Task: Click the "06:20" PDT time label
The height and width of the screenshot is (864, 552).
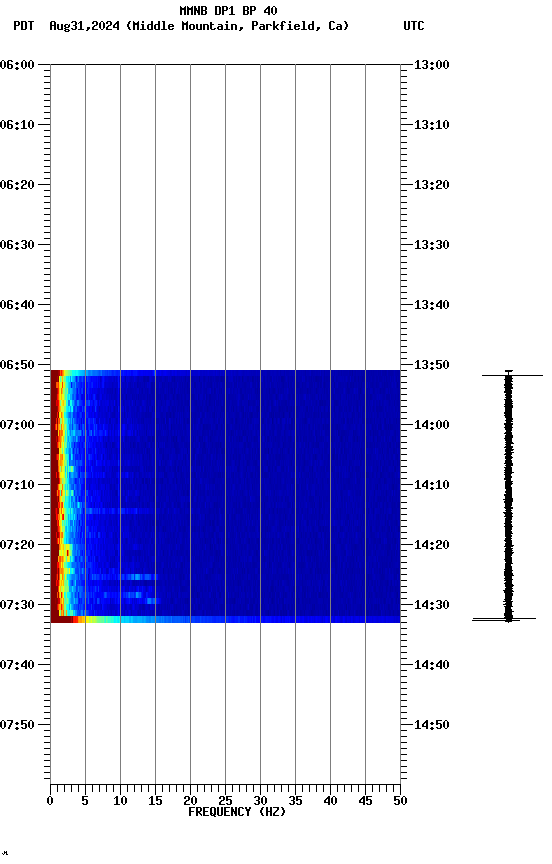Action: click(x=17, y=185)
